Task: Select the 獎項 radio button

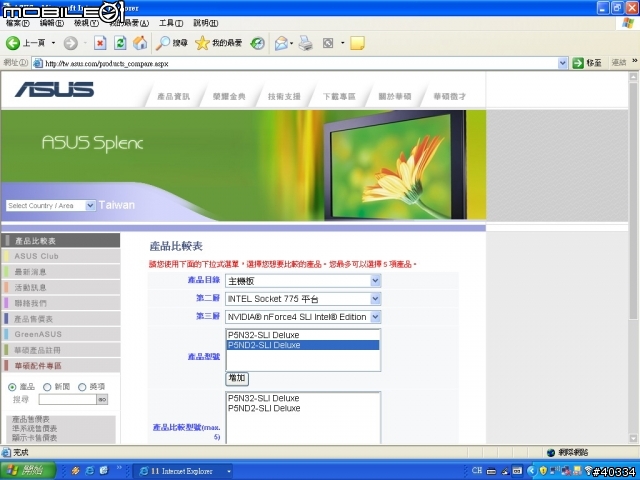Action: [82, 387]
